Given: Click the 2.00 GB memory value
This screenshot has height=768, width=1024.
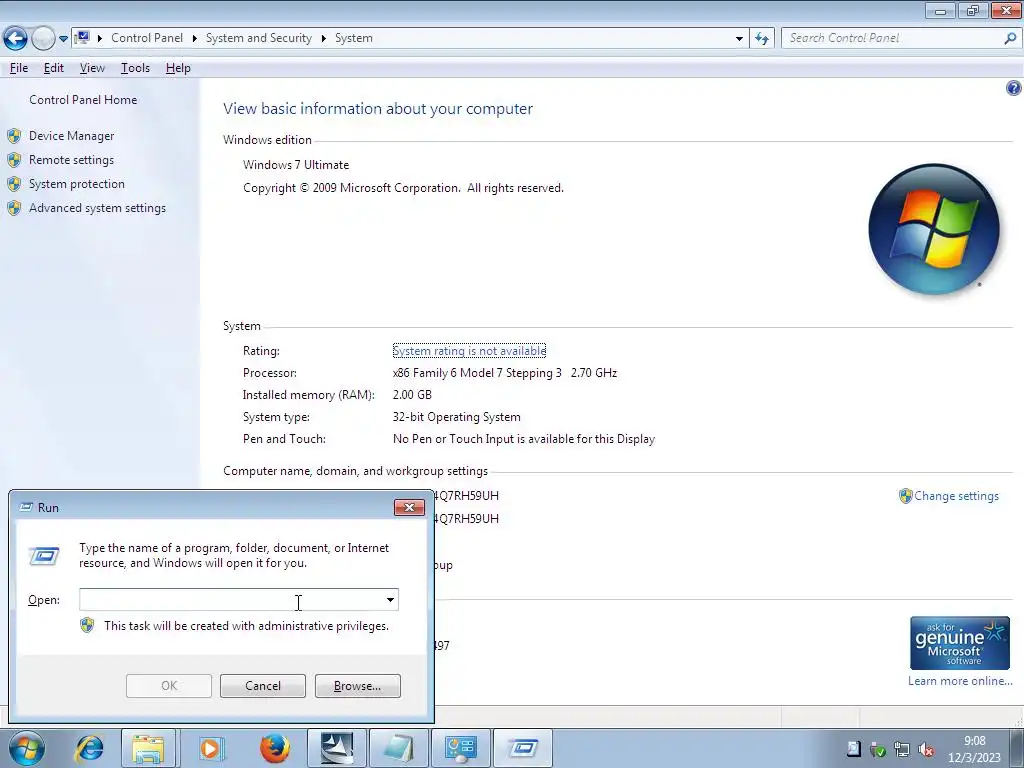Looking at the screenshot, I should coord(412,395).
